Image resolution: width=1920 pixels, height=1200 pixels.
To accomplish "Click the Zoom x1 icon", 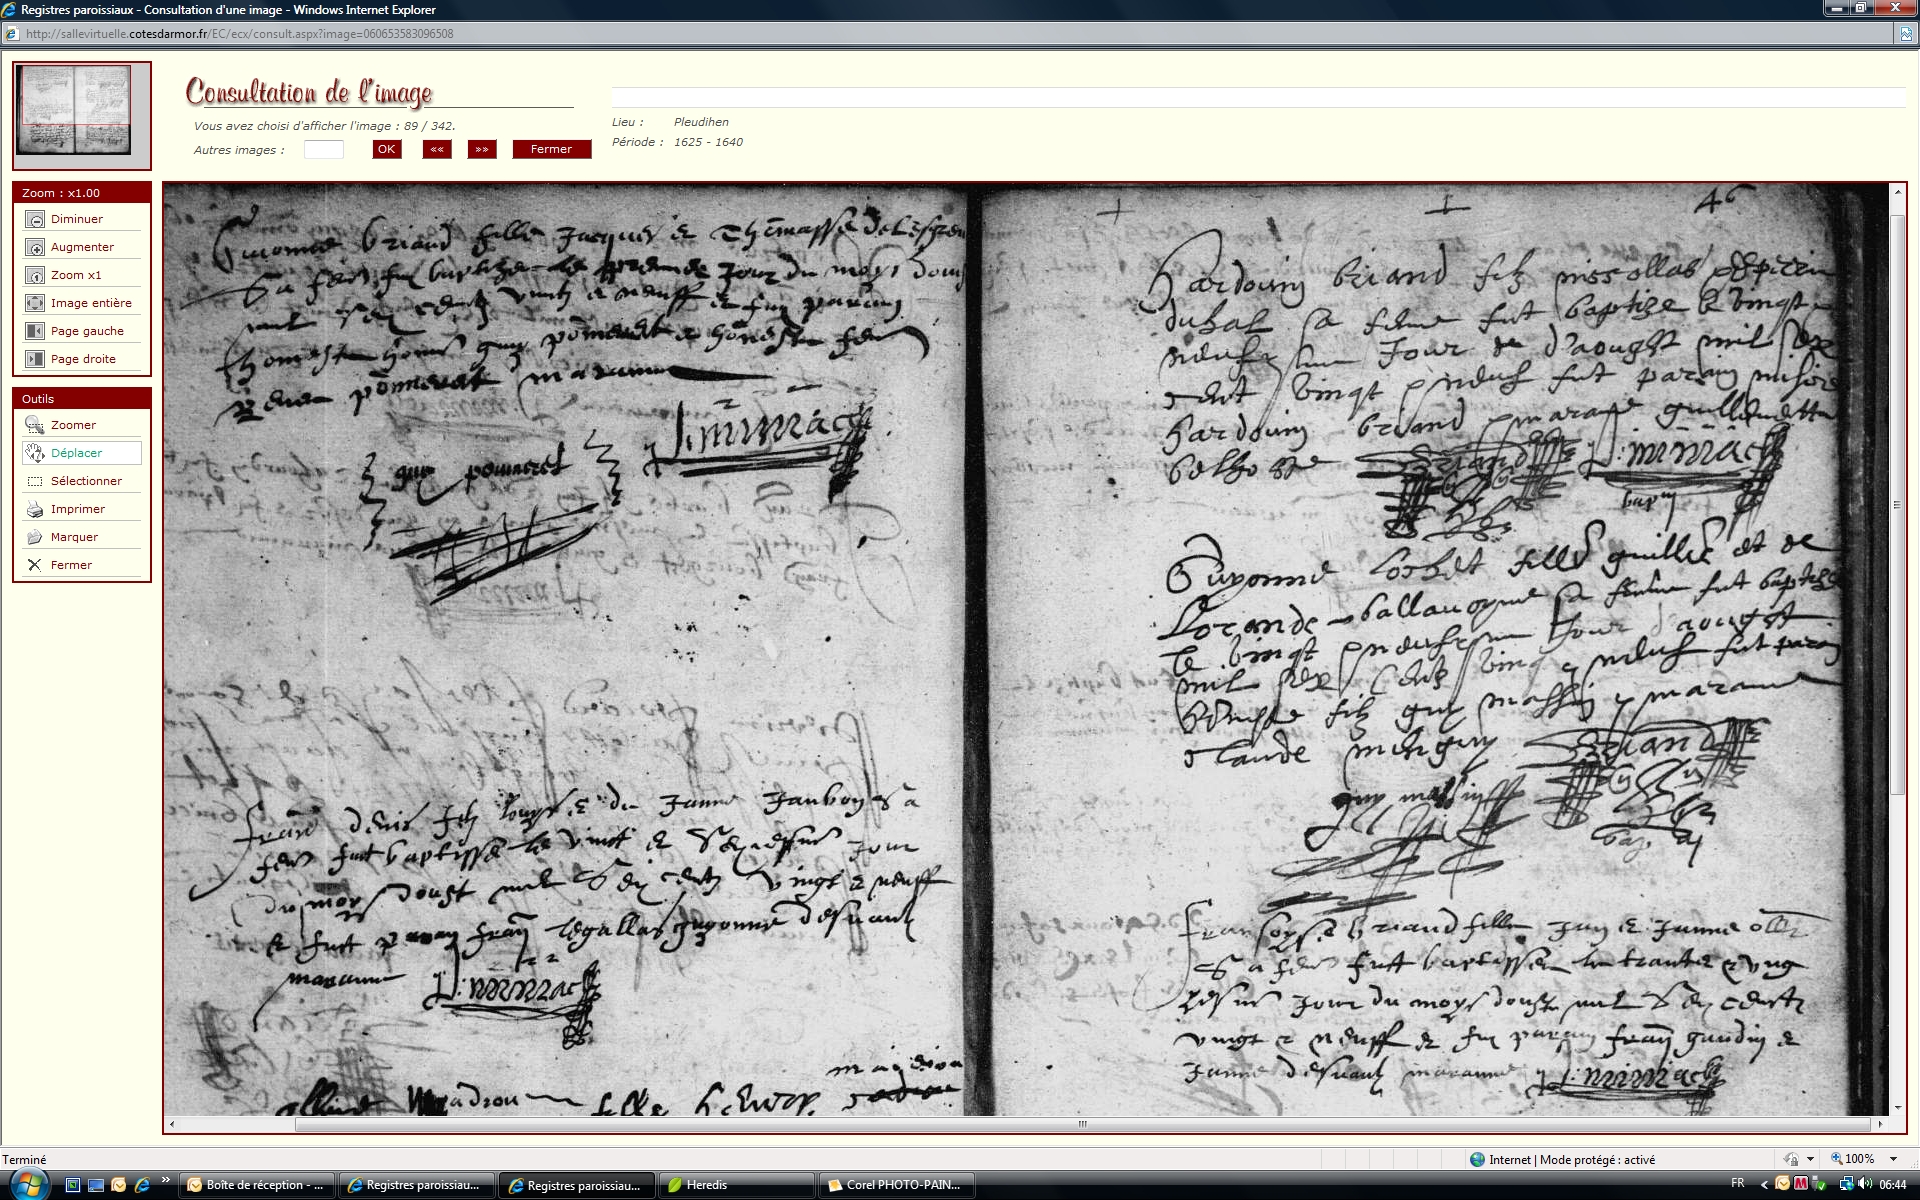I will coord(35,275).
